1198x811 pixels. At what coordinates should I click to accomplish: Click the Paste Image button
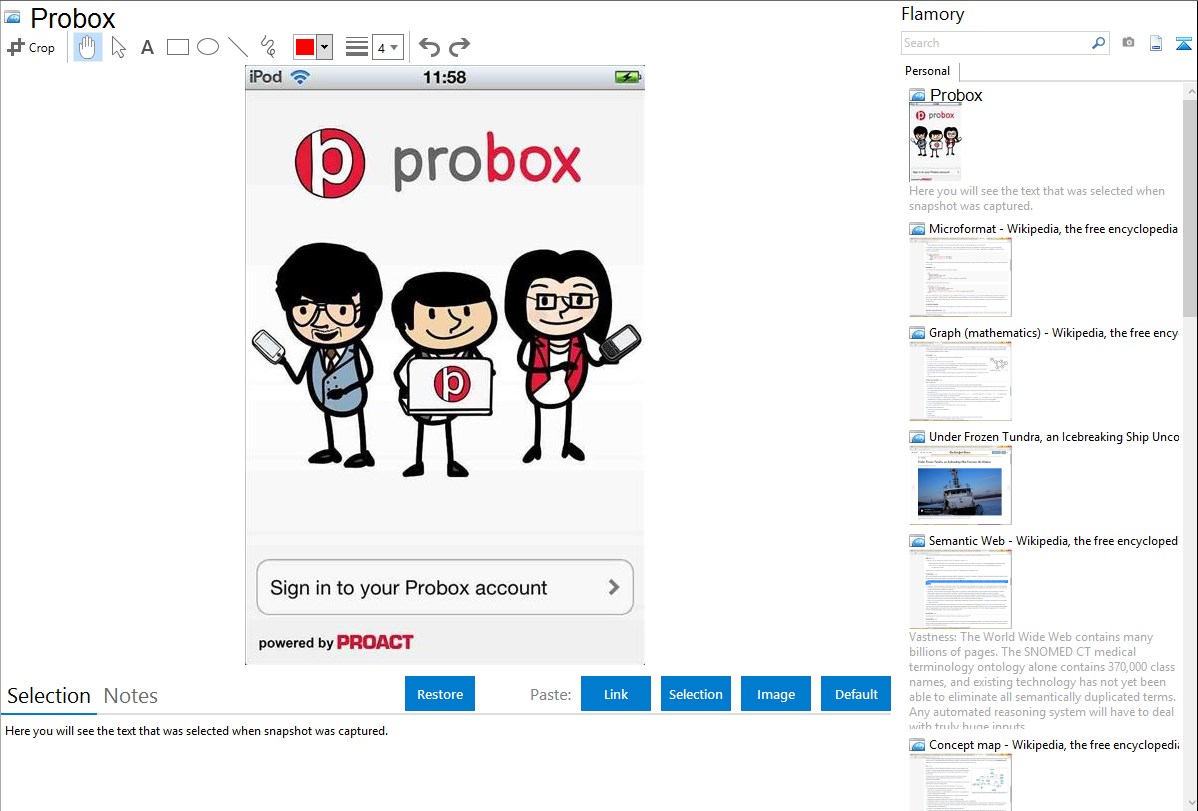tap(775, 694)
